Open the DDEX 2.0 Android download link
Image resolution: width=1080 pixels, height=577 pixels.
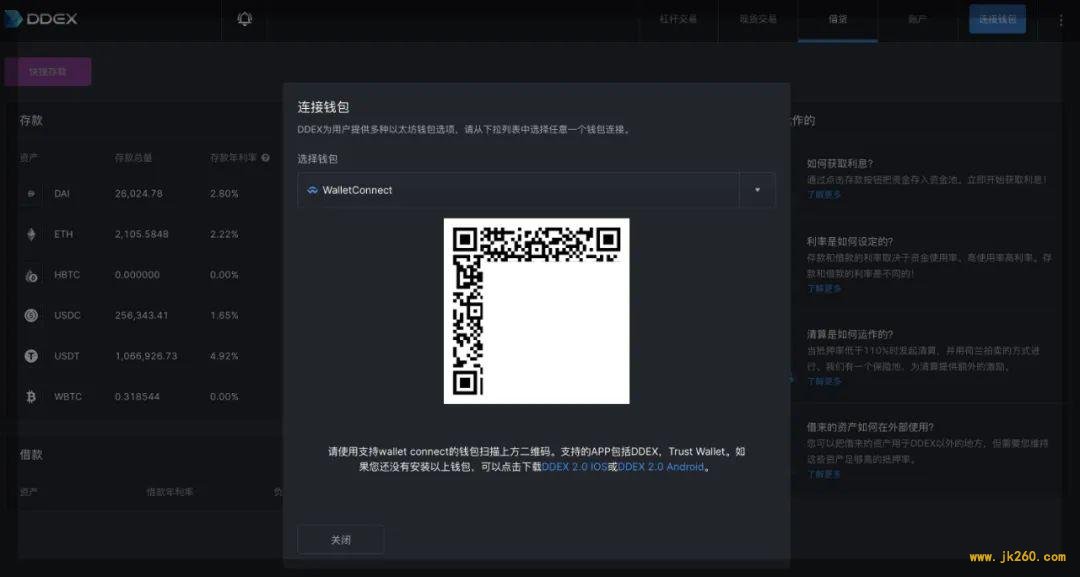point(661,467)
